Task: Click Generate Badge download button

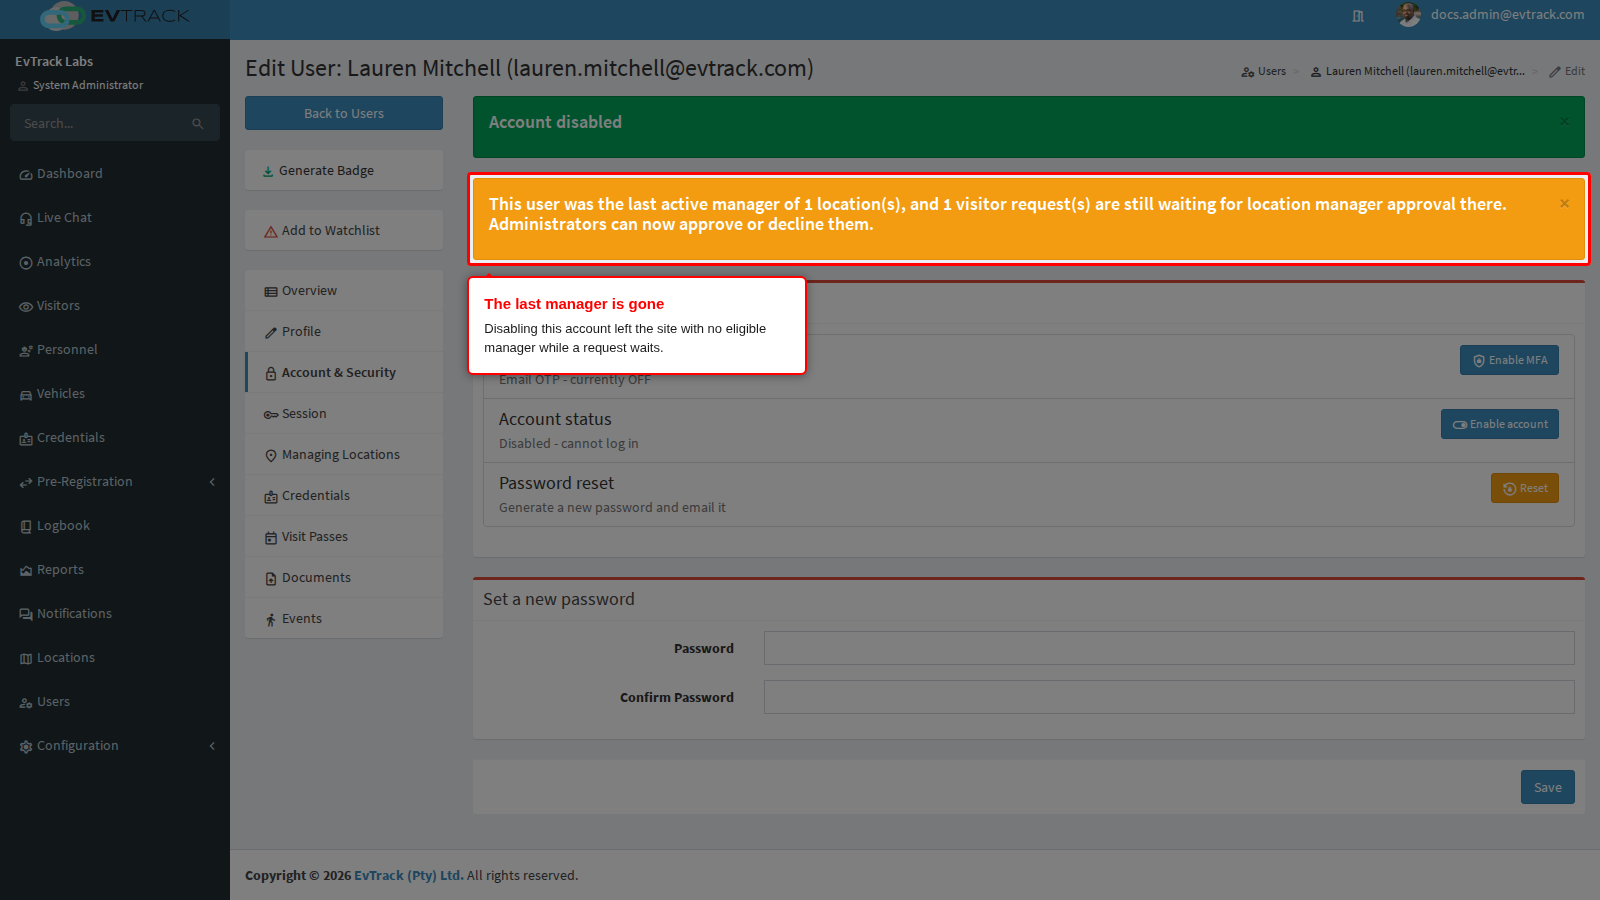Action: pos(344,171)
